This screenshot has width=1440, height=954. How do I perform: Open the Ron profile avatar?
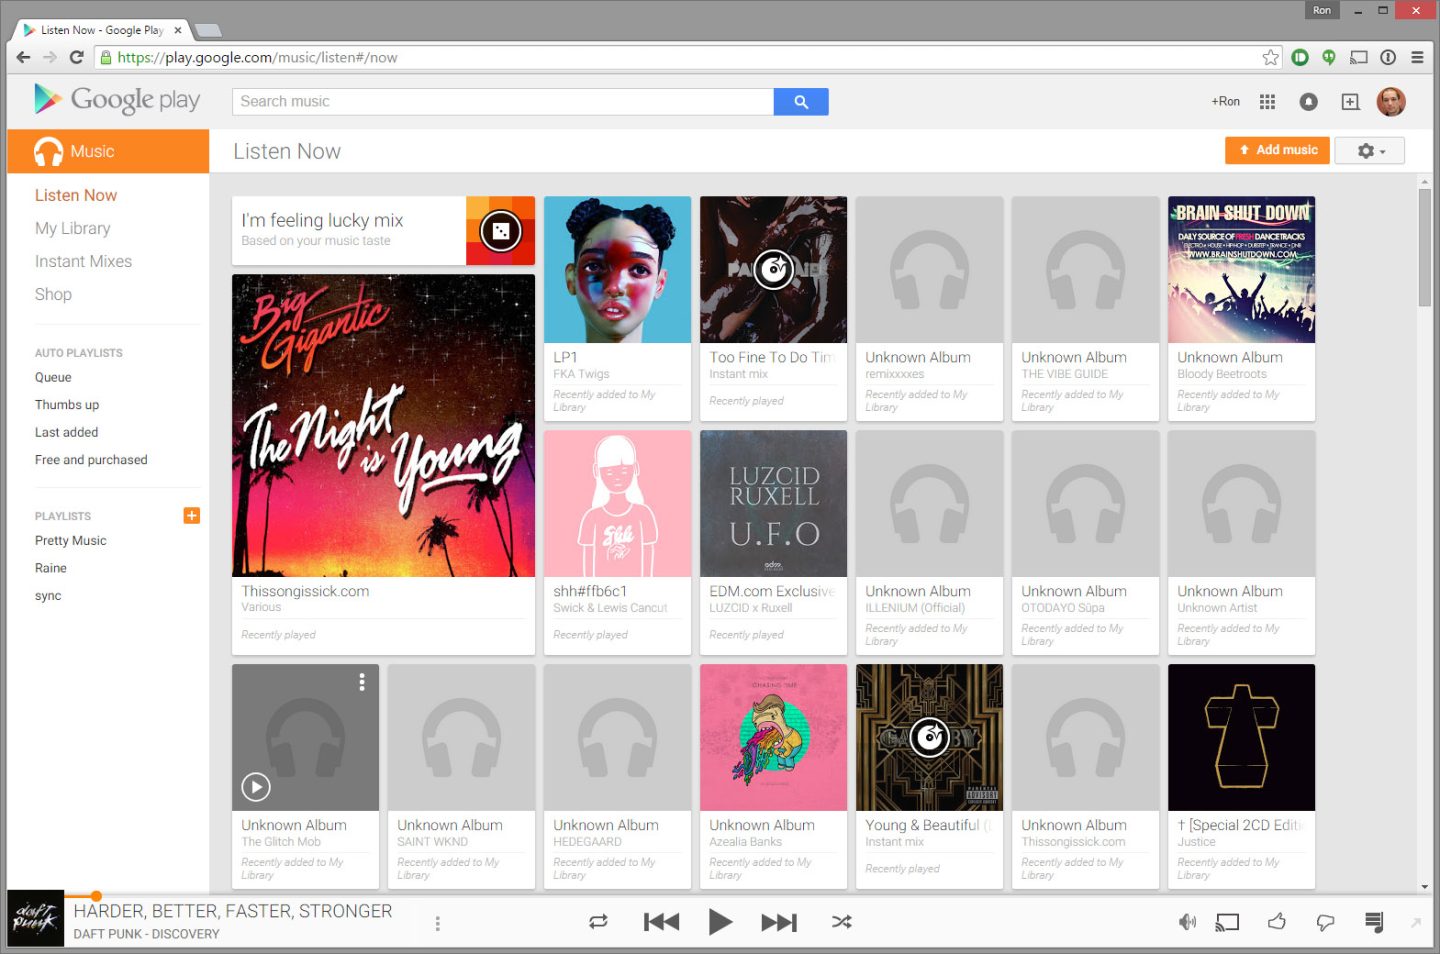point(1391,101)
